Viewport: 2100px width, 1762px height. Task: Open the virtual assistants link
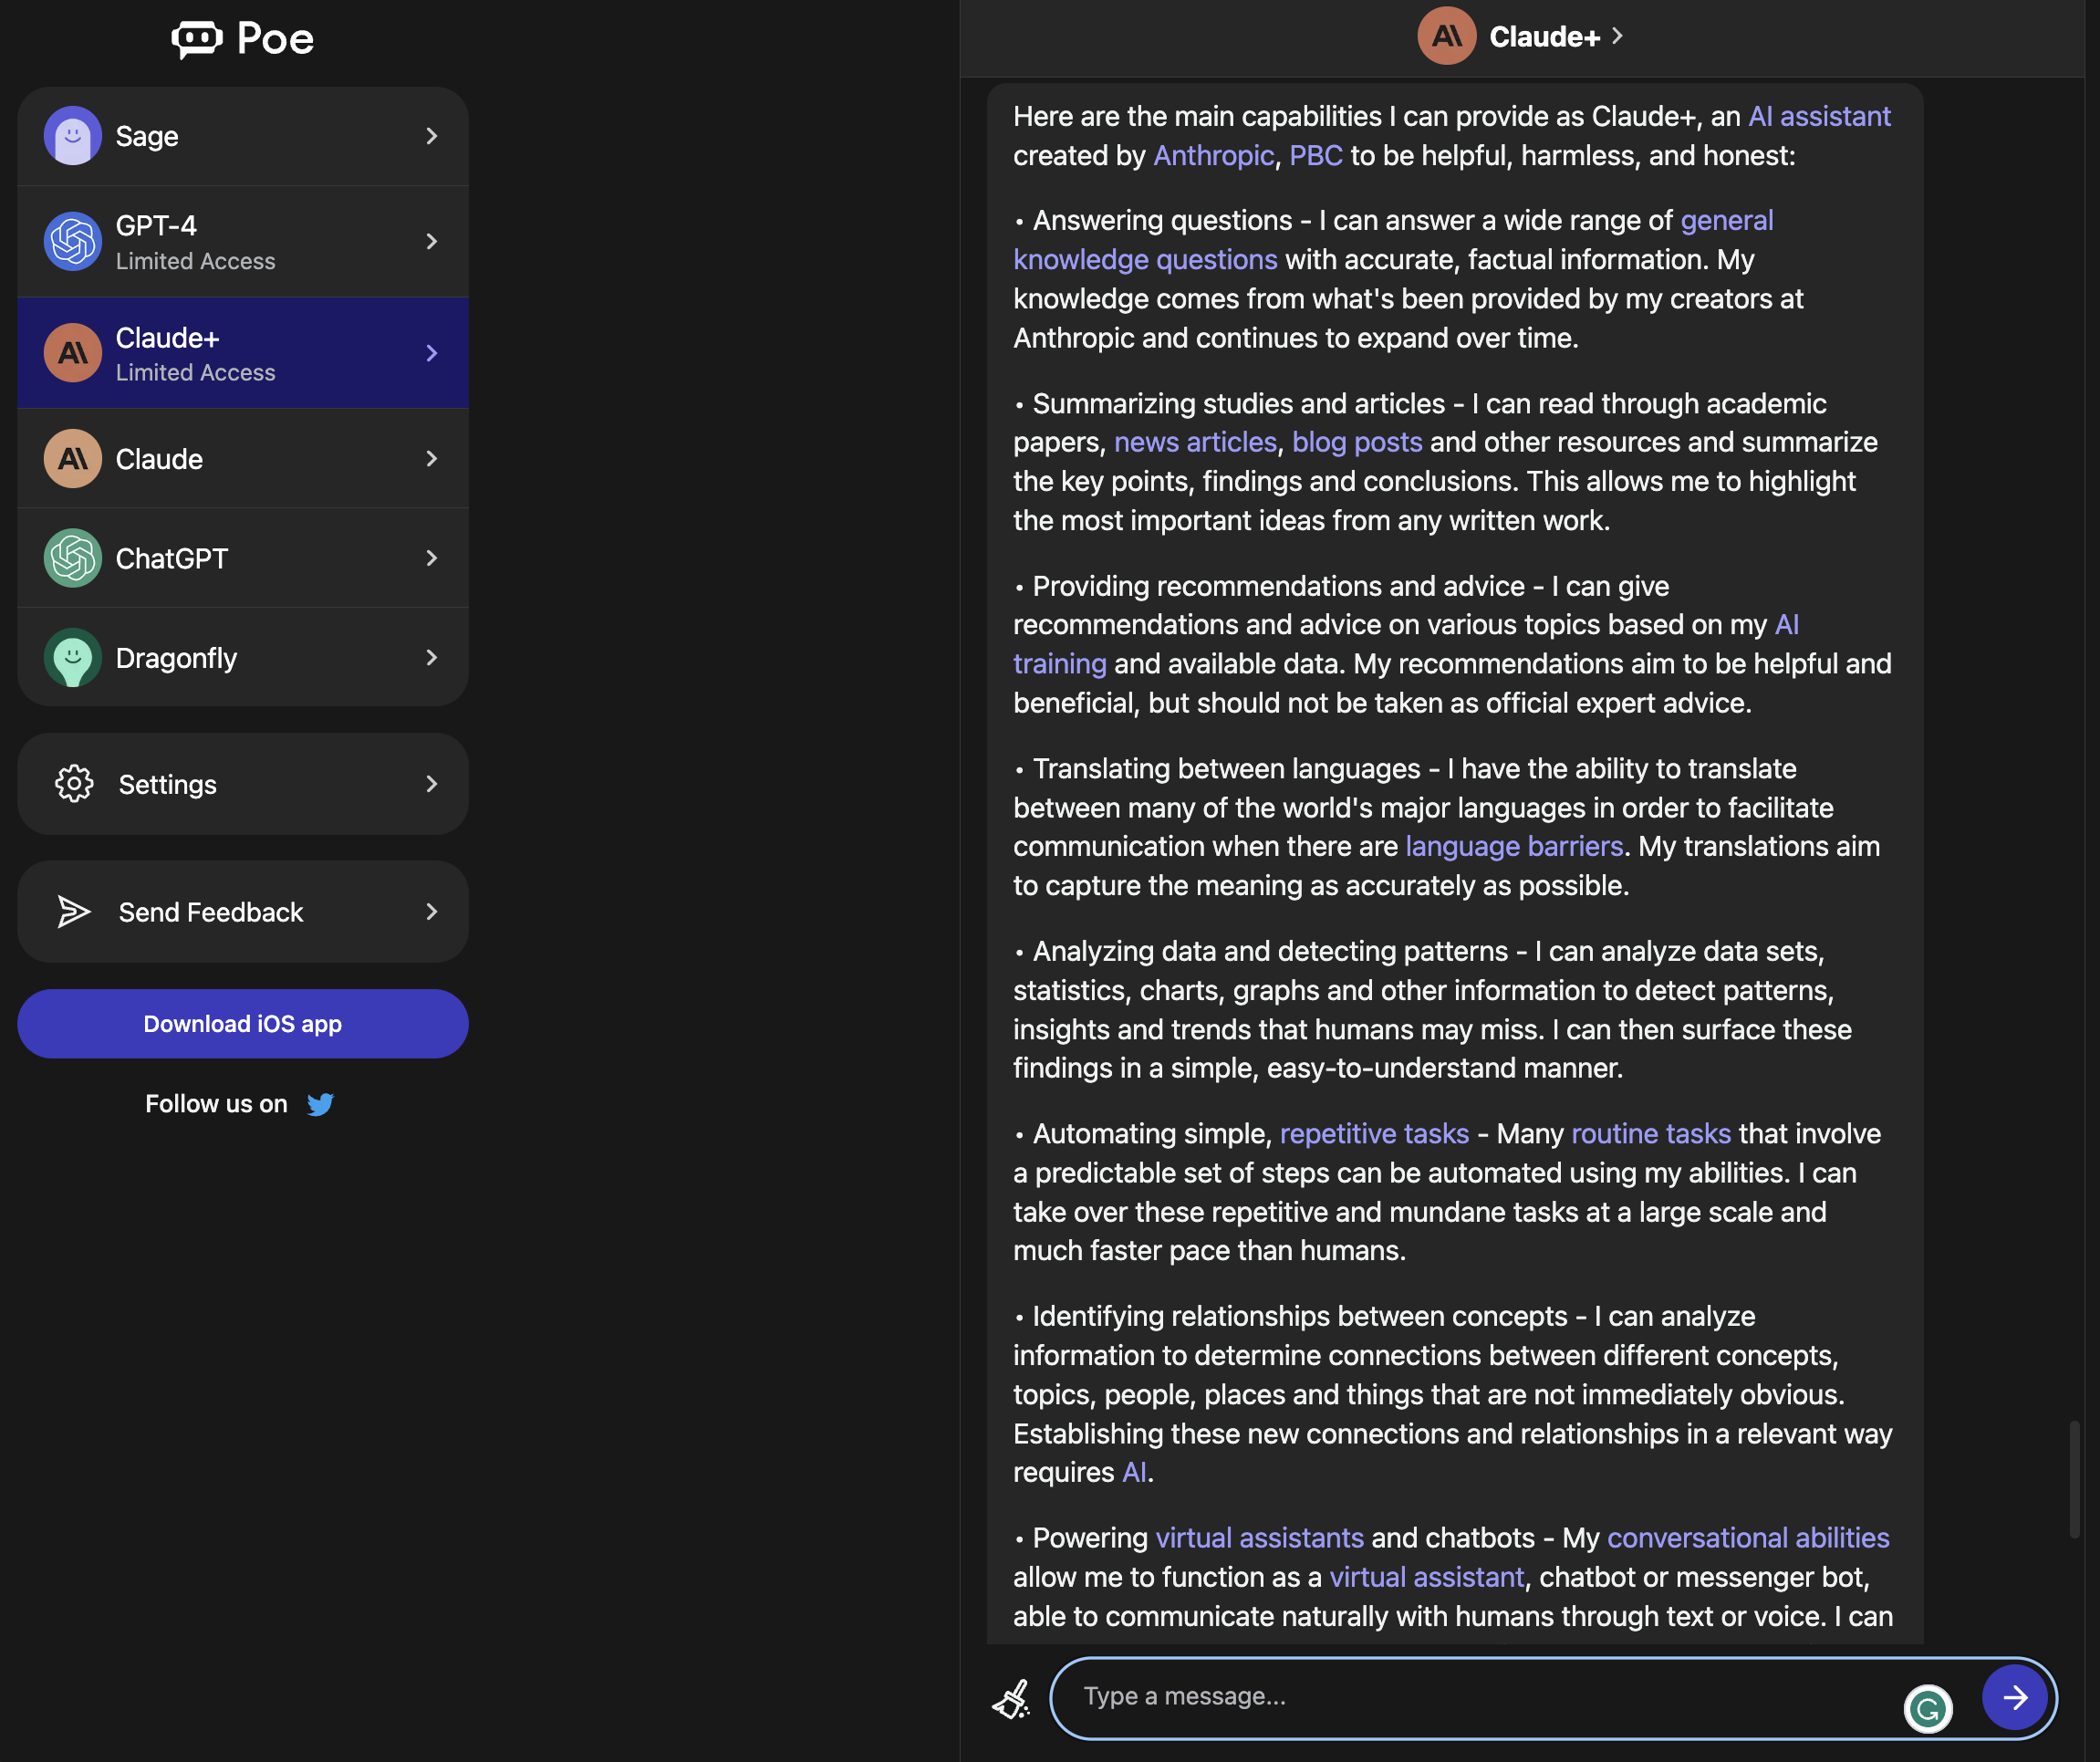(1259, 1538)
